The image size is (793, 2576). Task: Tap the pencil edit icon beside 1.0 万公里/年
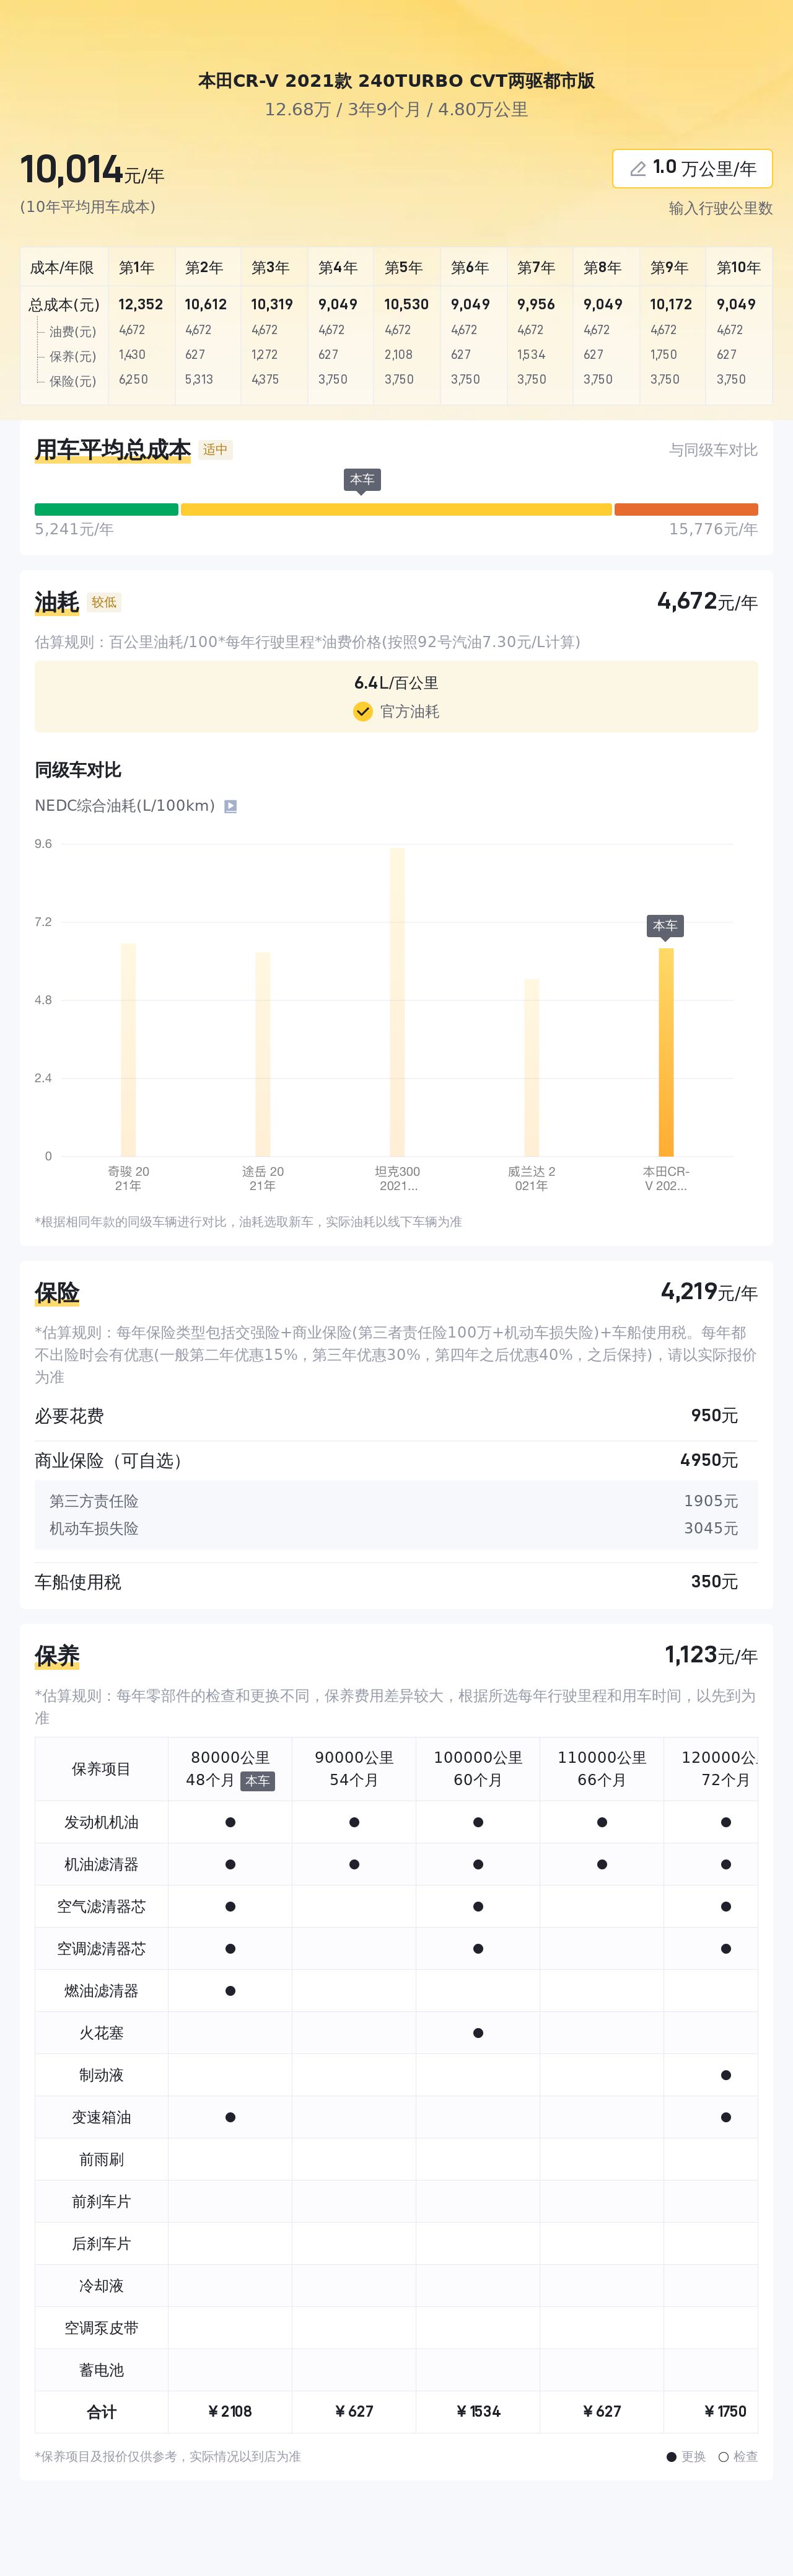tap(637, 169)
